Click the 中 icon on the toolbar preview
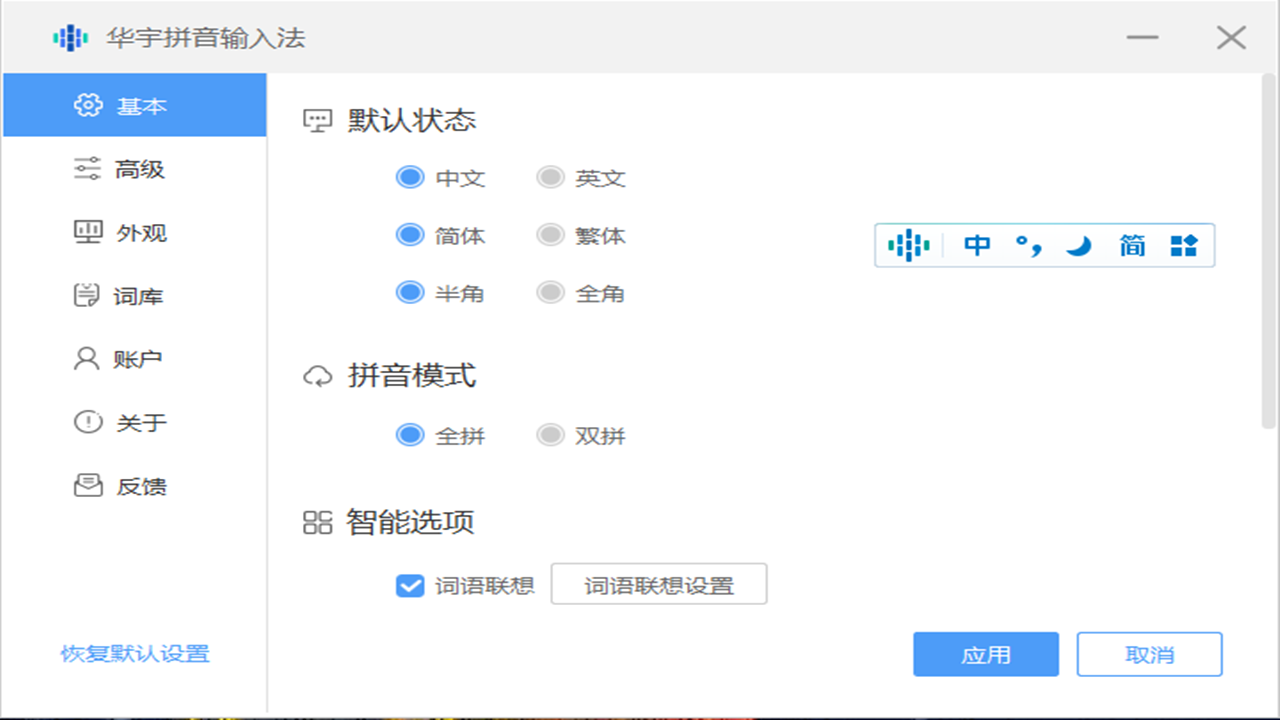The width and height of the screenshot is (1280, 720). pyautogui.click(x=978, y=244)
